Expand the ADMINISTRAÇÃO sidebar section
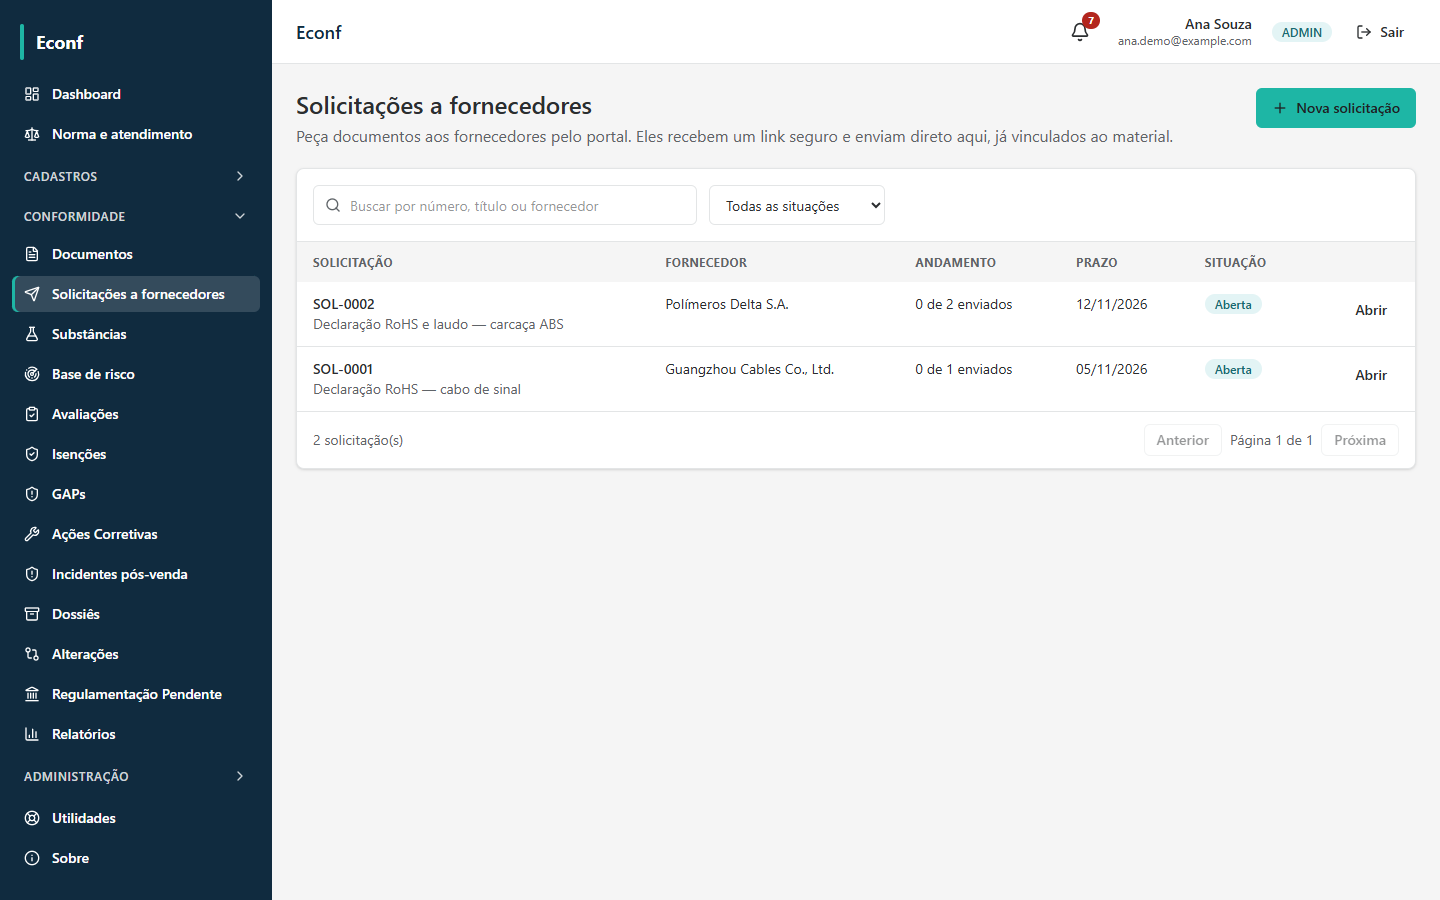 pyautogui.click(x=136, y=776)
